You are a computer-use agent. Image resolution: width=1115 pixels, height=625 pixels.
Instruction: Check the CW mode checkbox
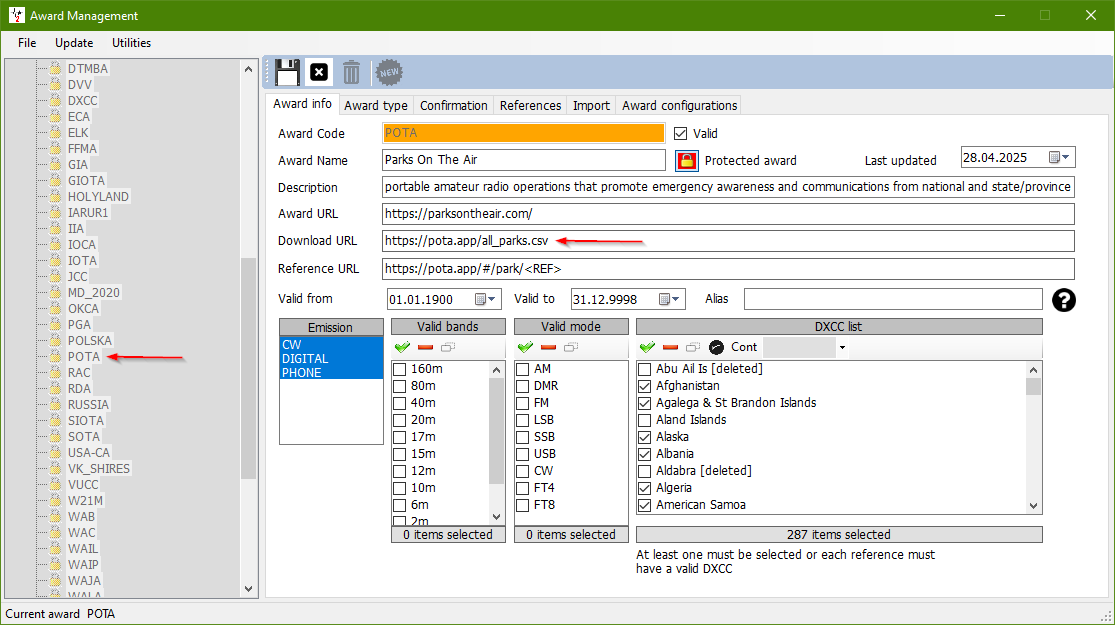[x=523, y=471]
